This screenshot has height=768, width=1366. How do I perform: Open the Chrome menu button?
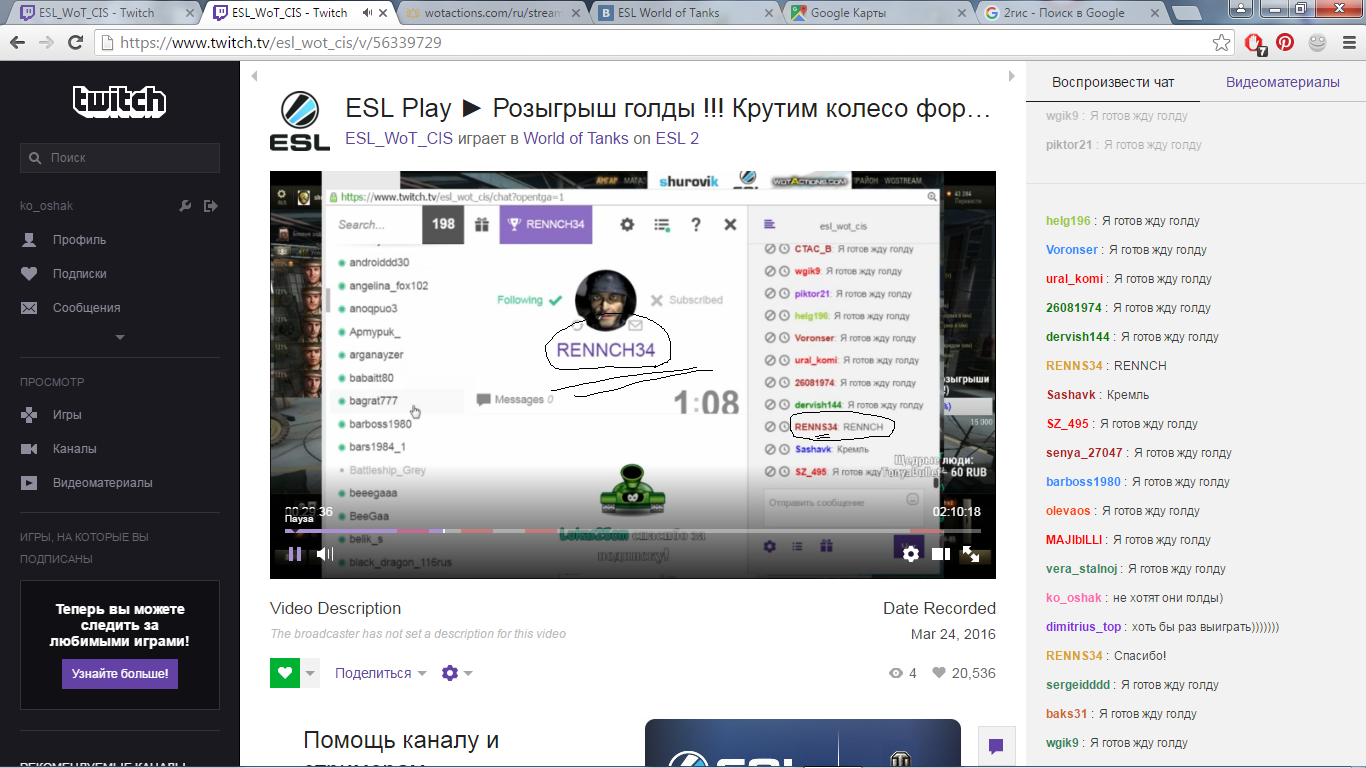pos(1347,43)
